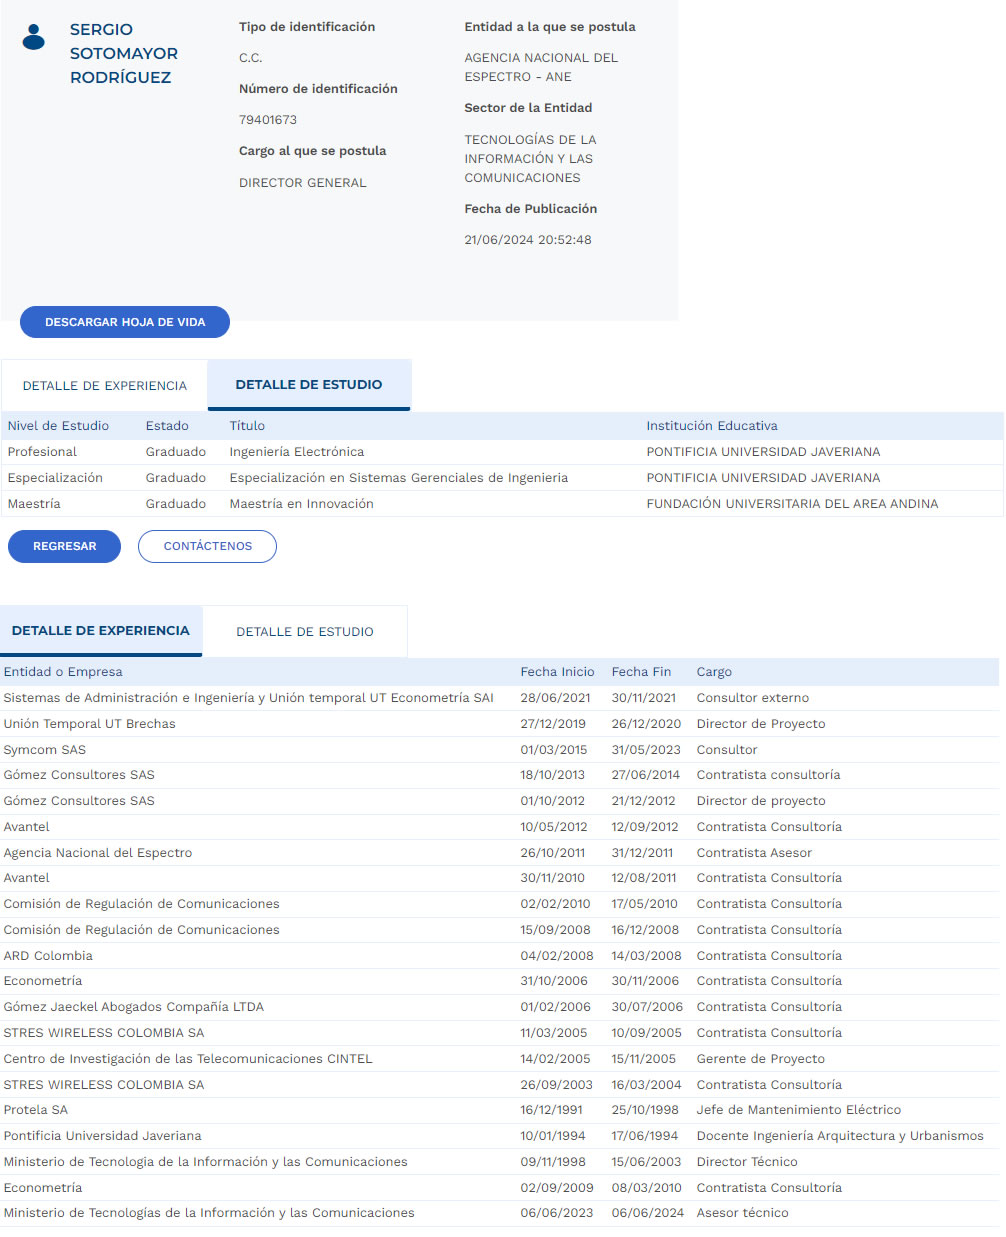This screenshot has height=1237, width=1006.
Task: Switch to lower DETALLE DE ESTUDIO tab
Action: (x=305, y=632)
